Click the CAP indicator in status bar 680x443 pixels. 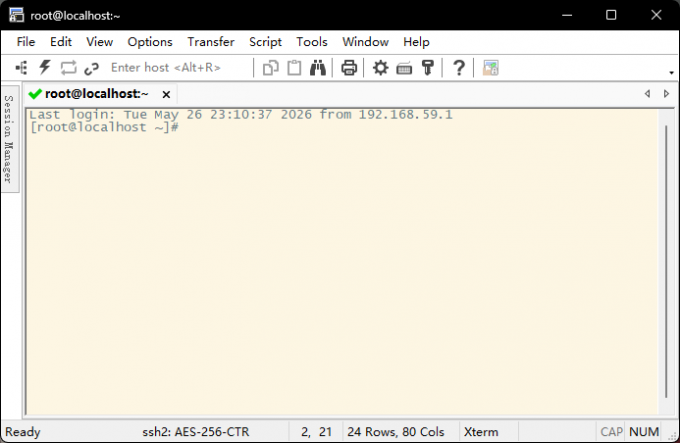[x=611, y=432]
